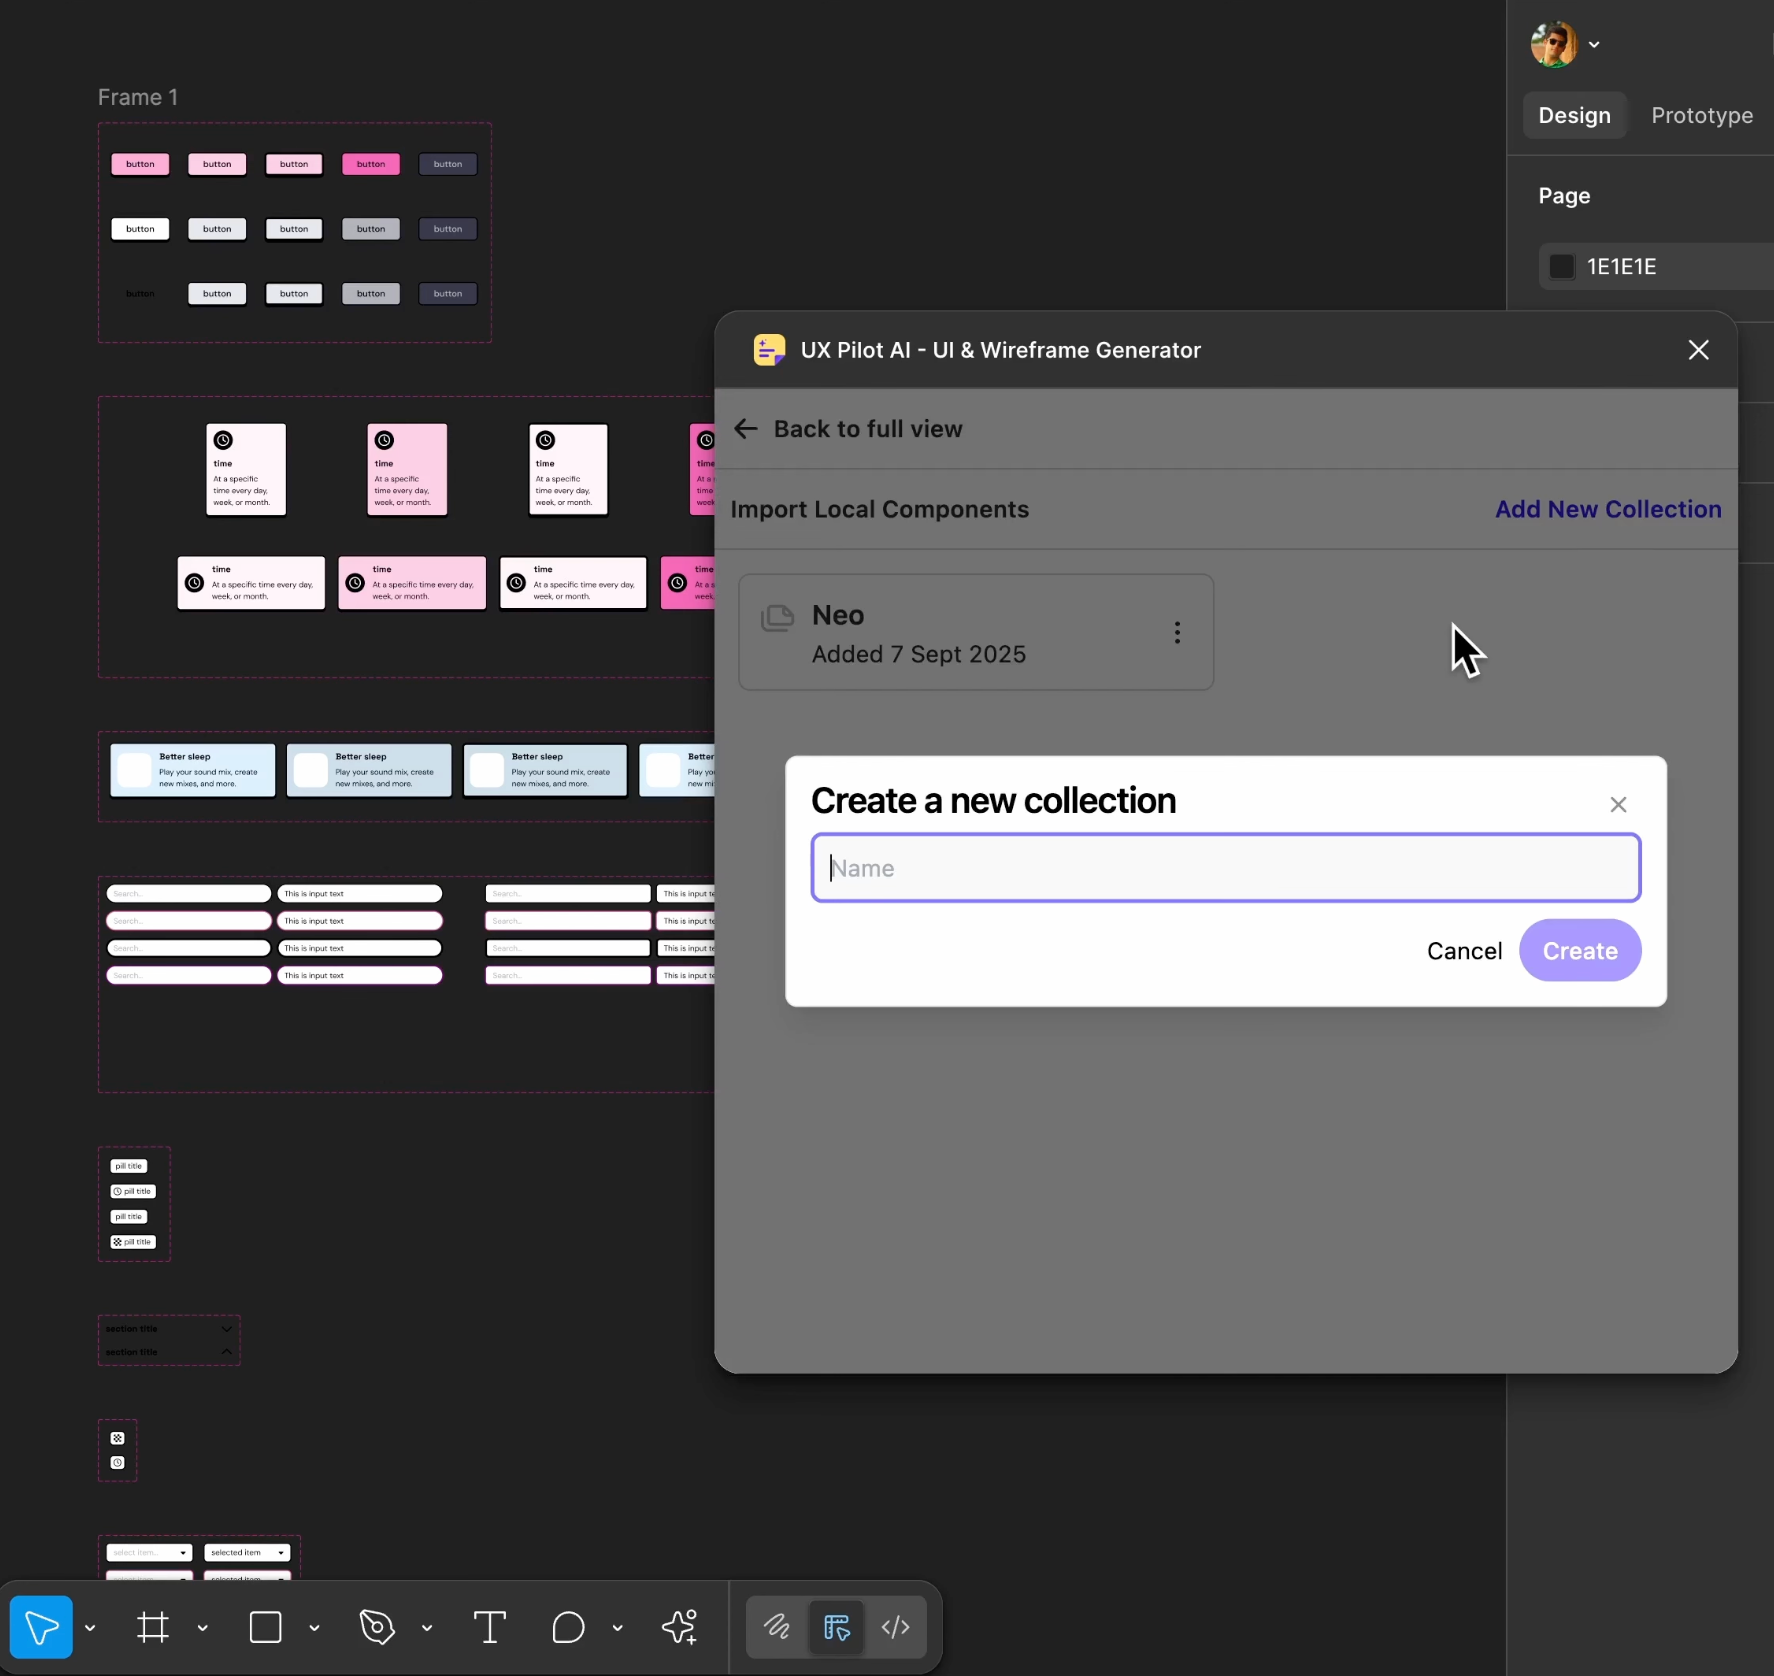The image size is (1774, 1676).
Task: Switch to Draw mode in toolbar
Action: [x=777, y=1627]
